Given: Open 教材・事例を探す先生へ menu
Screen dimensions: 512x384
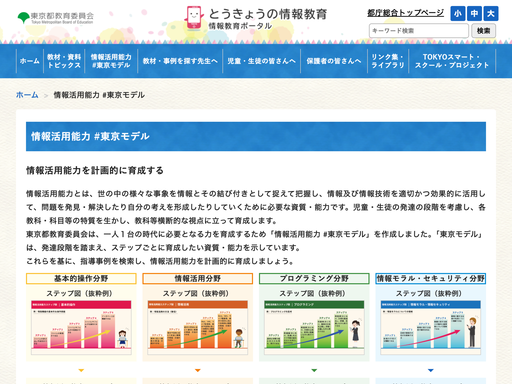Looking at the screenshot, I should click(180, 61).
